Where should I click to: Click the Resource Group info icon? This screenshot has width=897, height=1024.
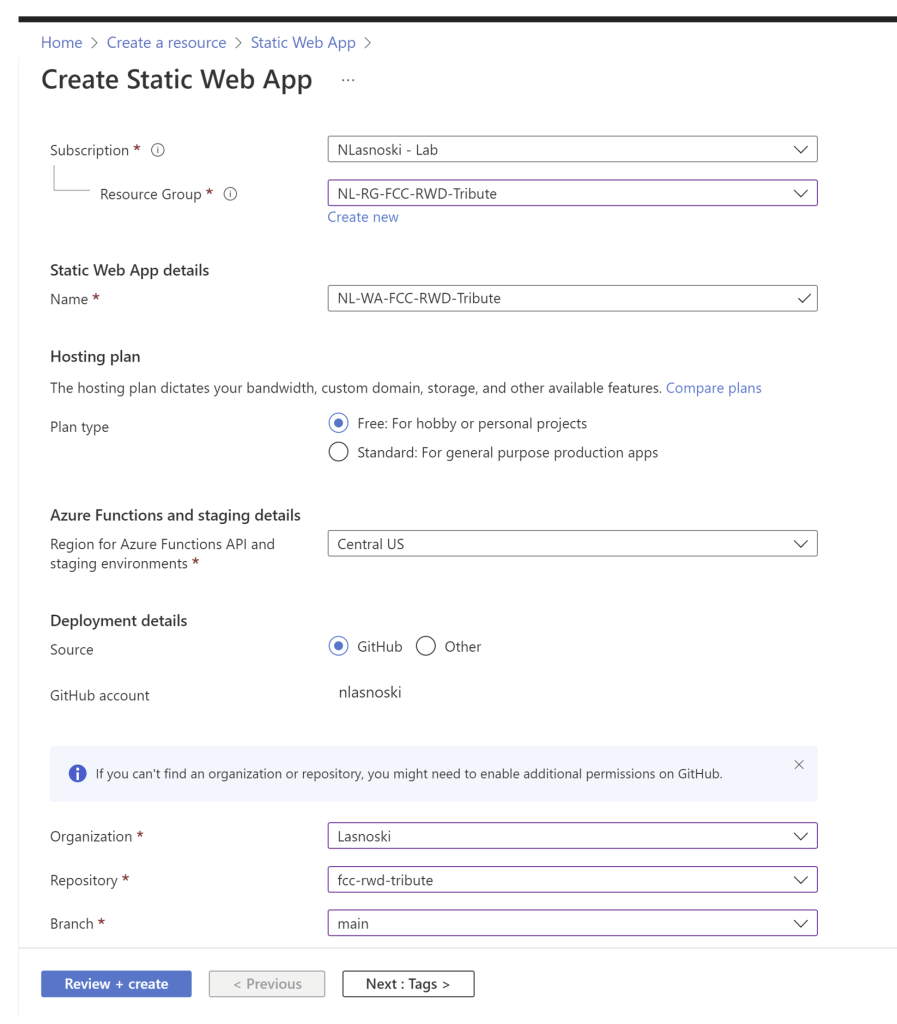click(x=230, y=194)
